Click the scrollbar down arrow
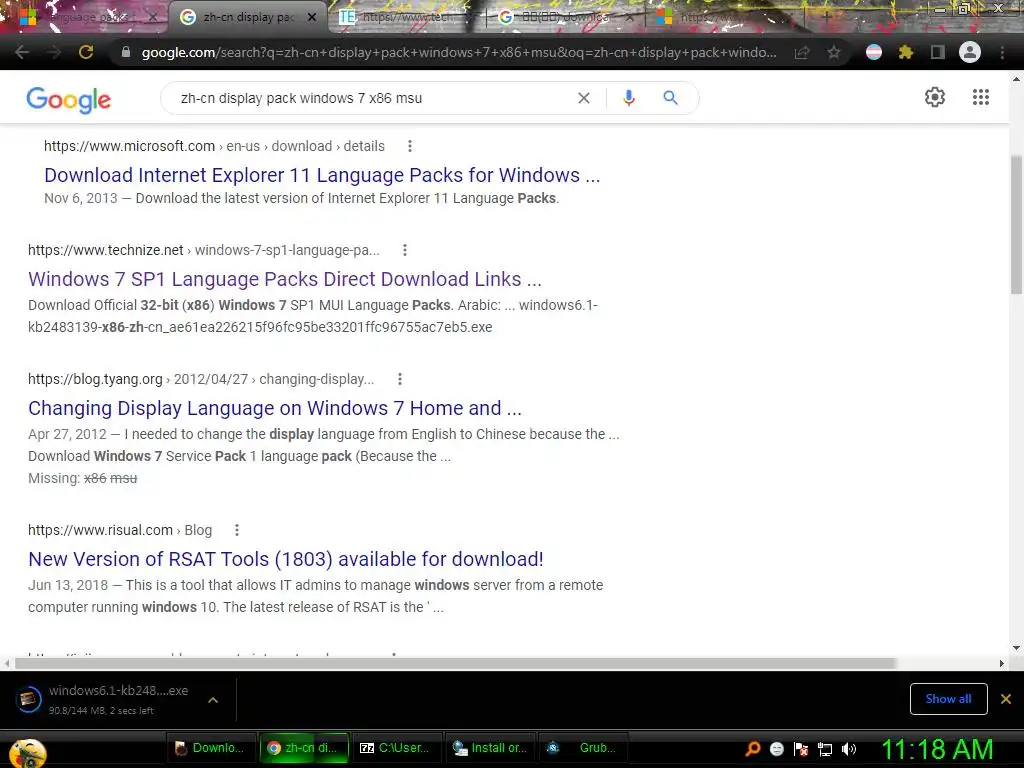Image resolution: width=1024 pixels, height=768 pixels. (1016, 648)
